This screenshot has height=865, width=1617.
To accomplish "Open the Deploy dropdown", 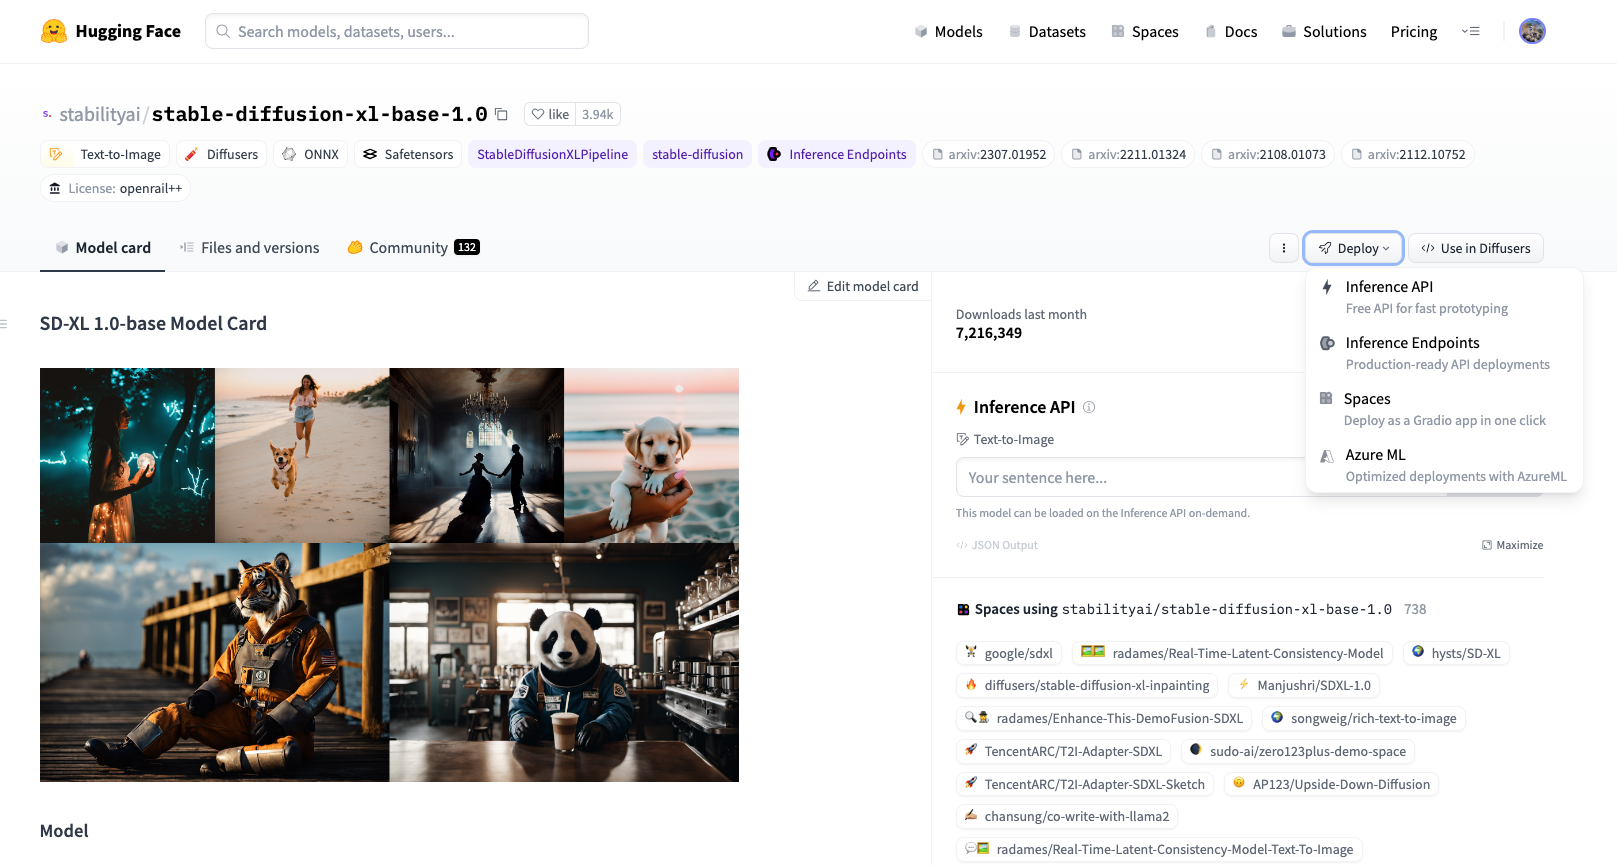I will tap(1353, 248).
